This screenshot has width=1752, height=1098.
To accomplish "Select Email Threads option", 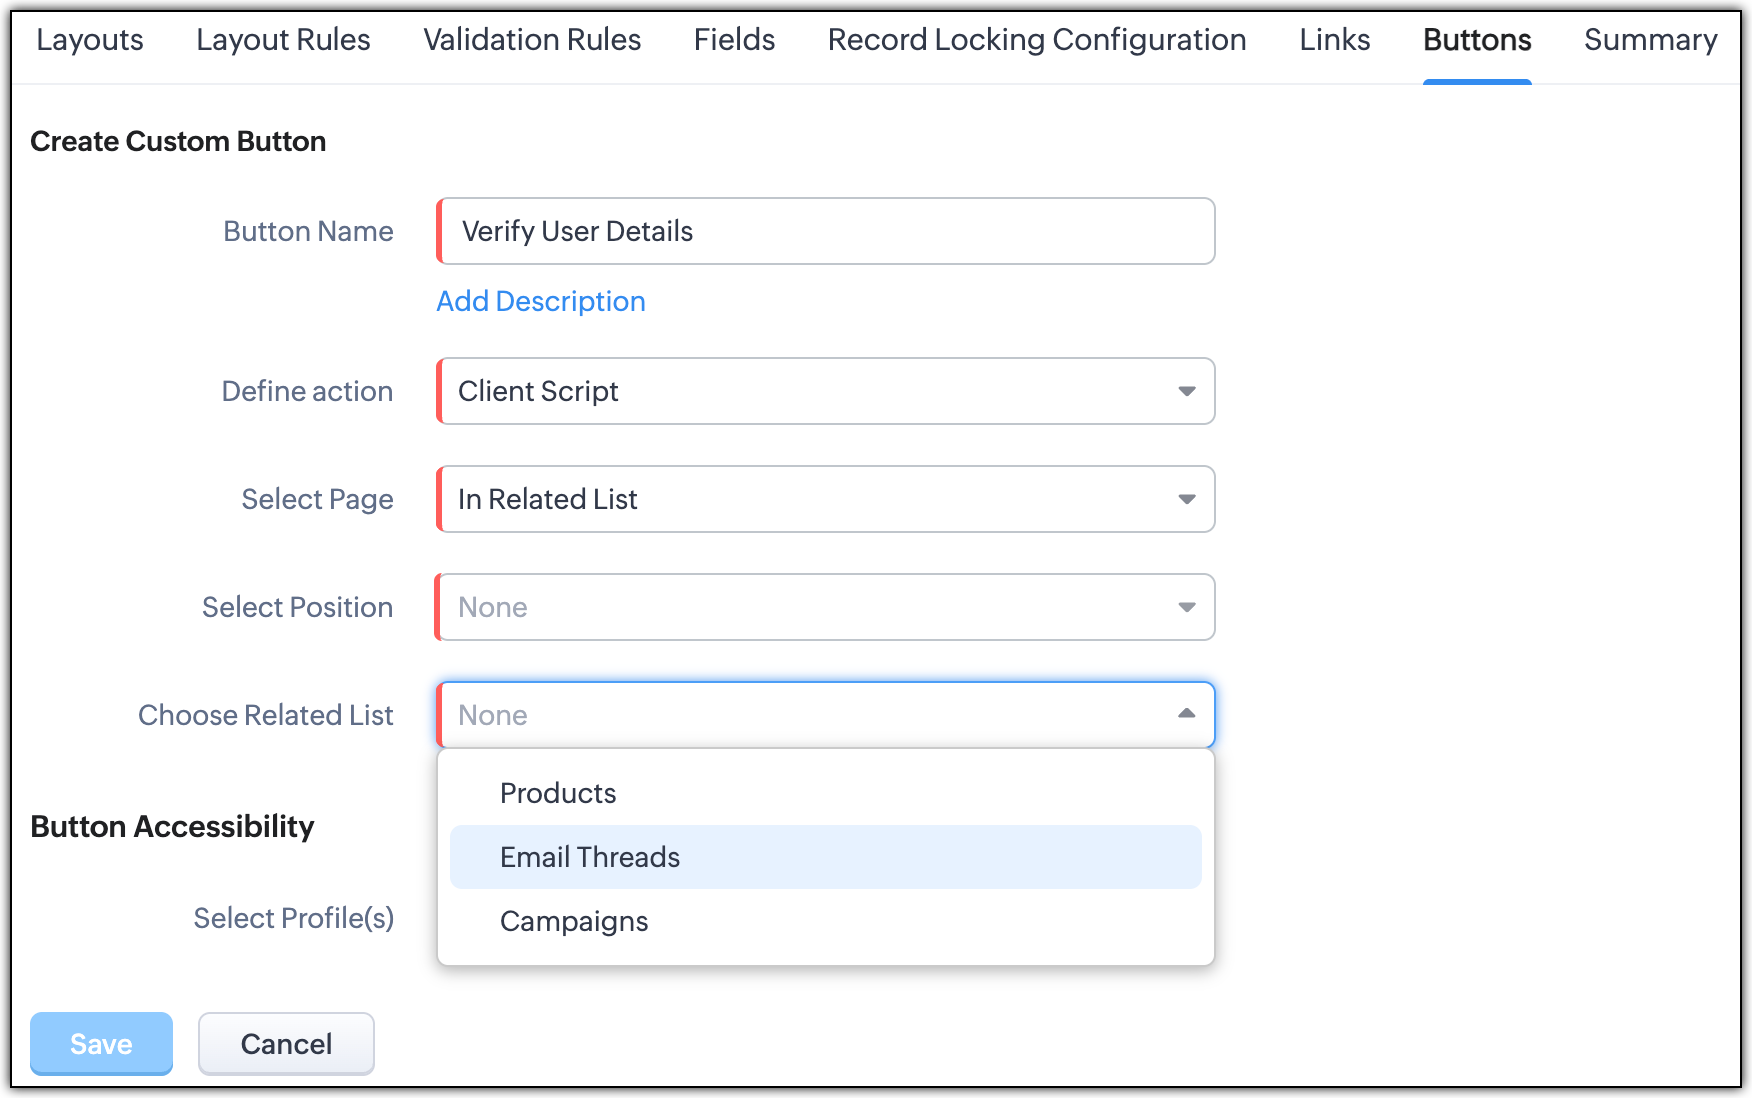I will tap(590, 857).
